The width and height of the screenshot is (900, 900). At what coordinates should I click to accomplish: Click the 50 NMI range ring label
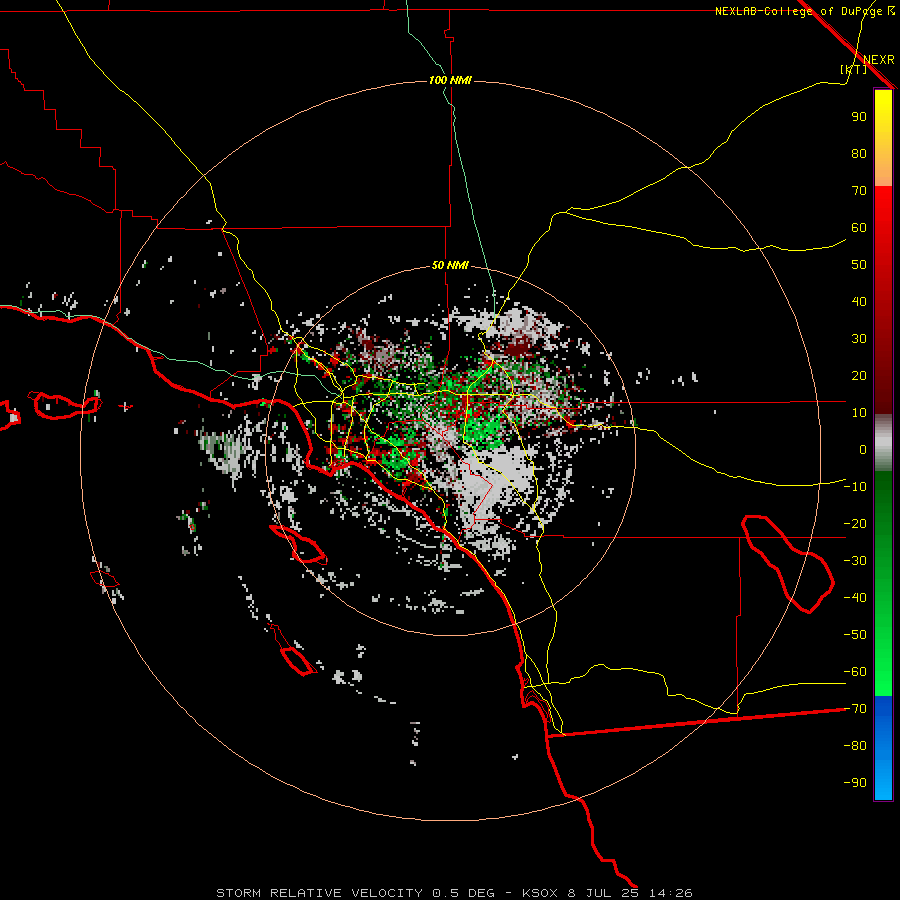(450, 265)
